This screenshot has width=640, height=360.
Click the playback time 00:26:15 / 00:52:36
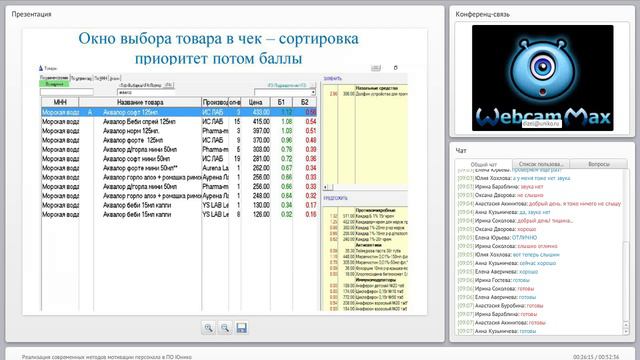click(x=596, y=357)
